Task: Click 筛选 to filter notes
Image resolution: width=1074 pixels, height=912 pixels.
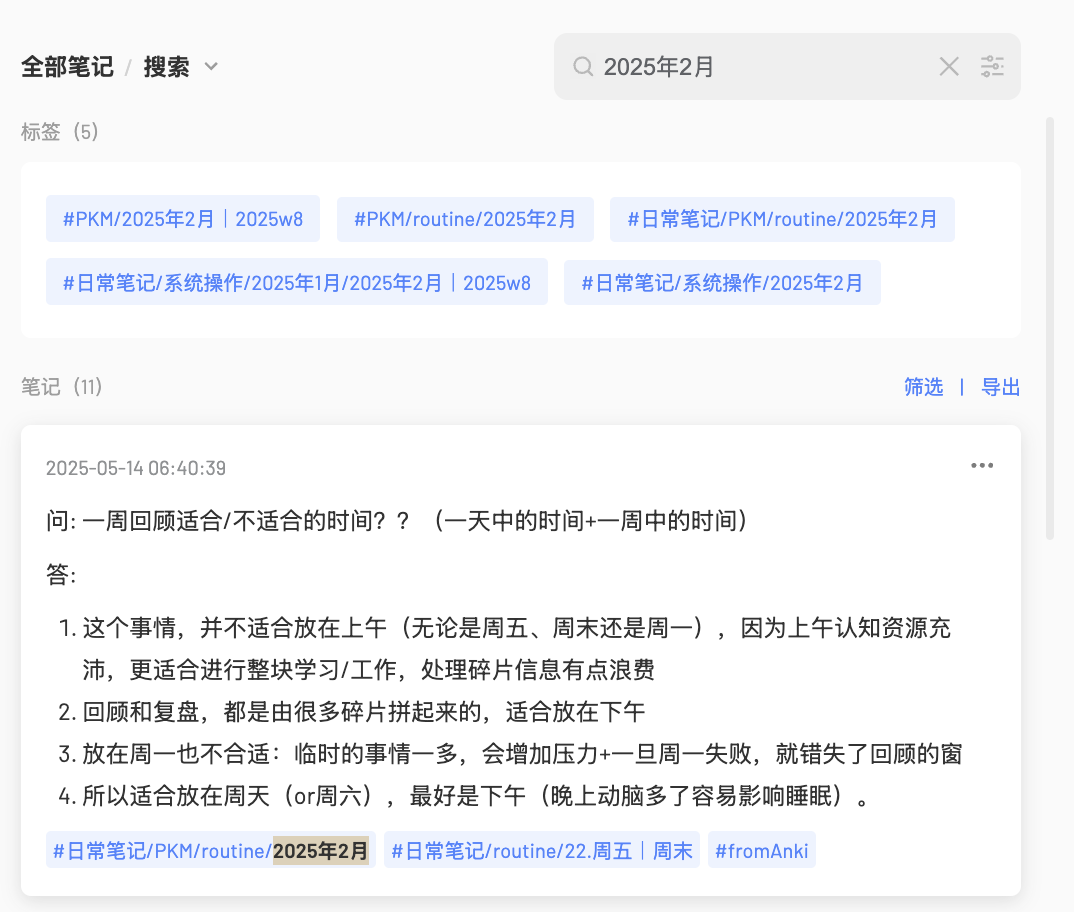Action: click(923, 387)
